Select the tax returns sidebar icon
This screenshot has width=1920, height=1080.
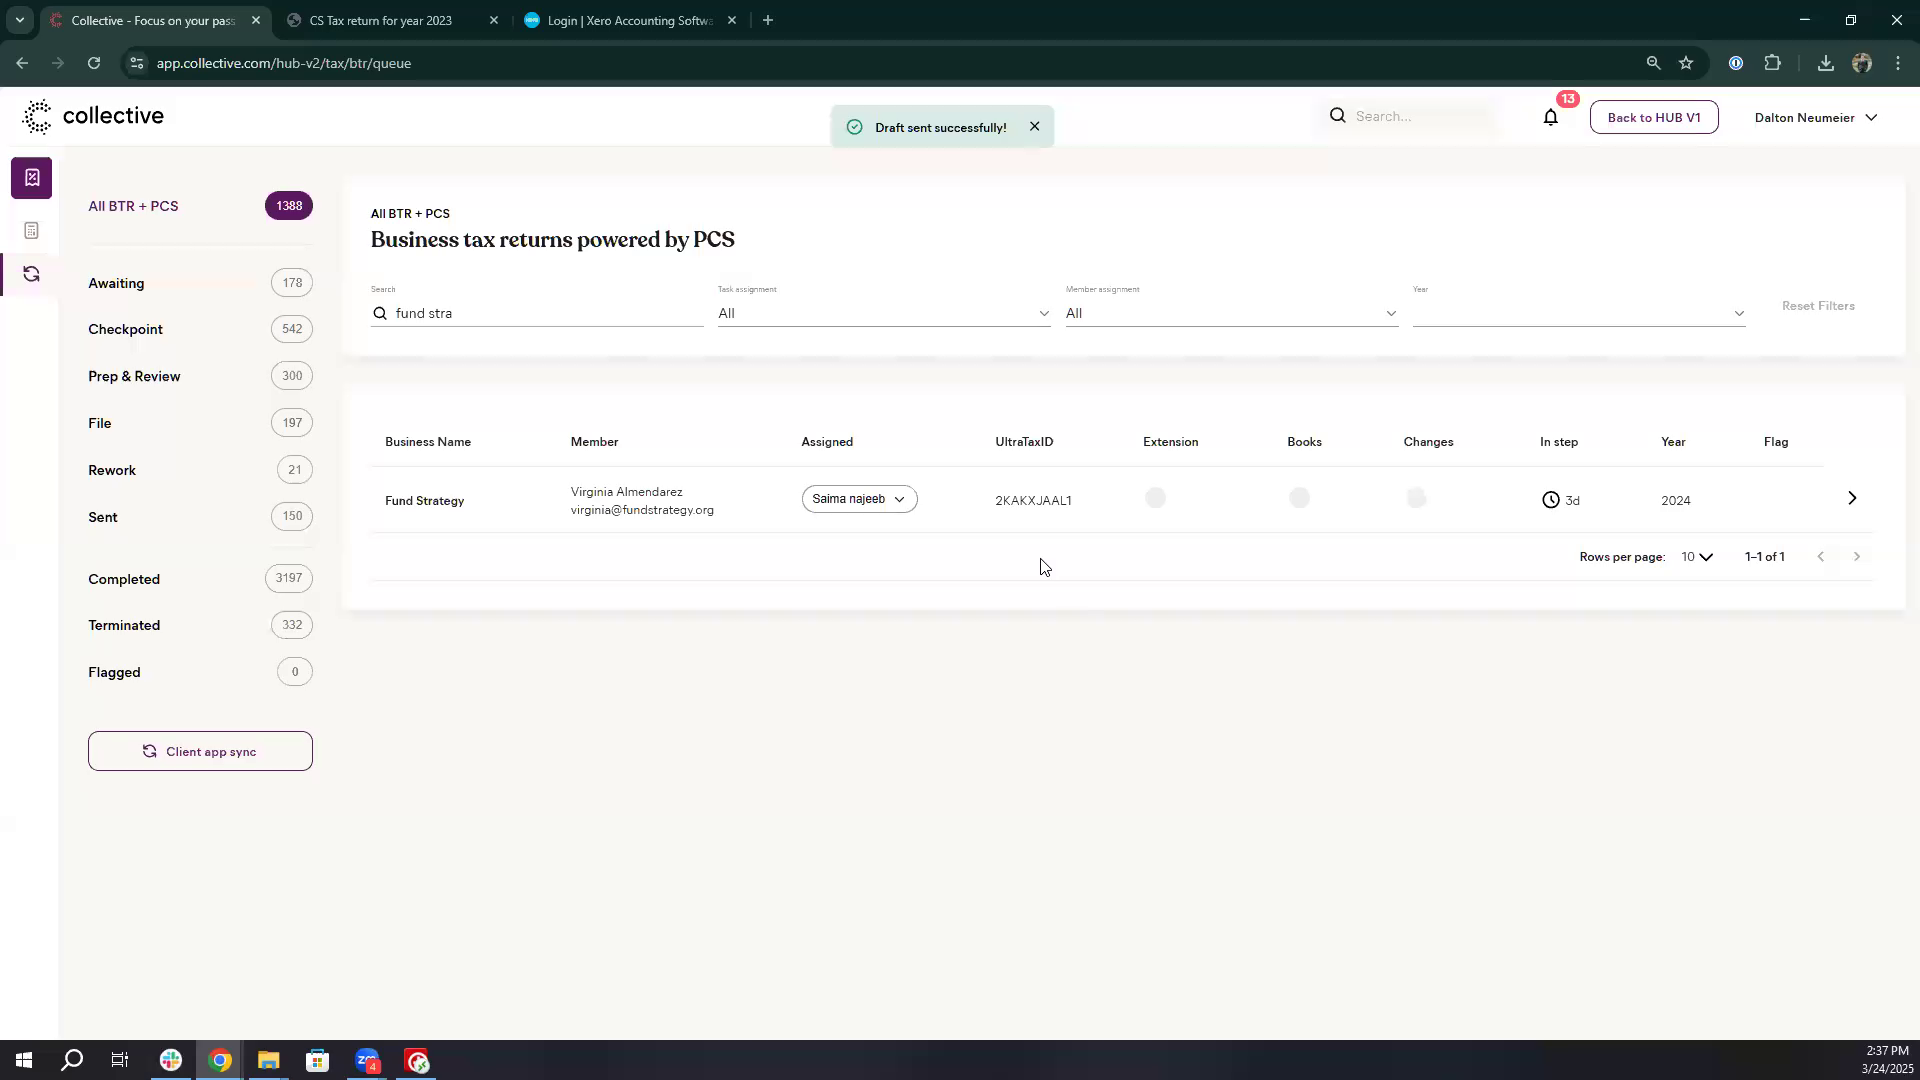coord(31,177)
